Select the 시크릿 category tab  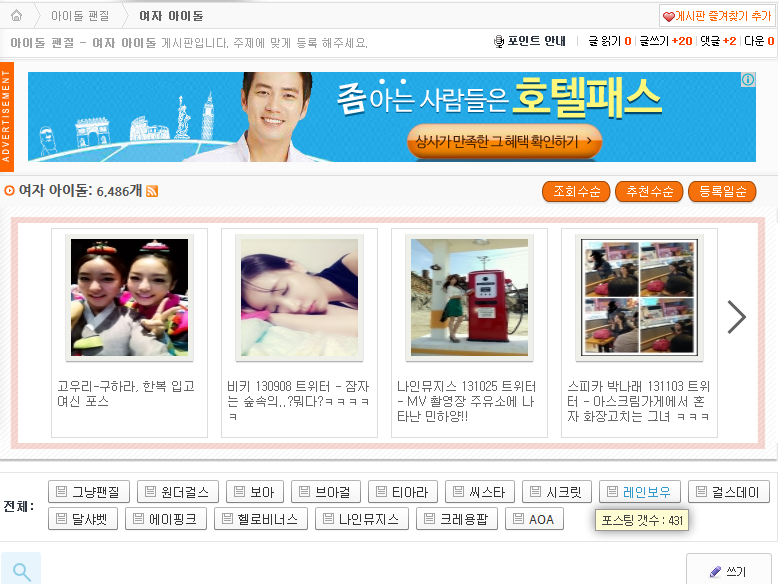click(557, 492)
